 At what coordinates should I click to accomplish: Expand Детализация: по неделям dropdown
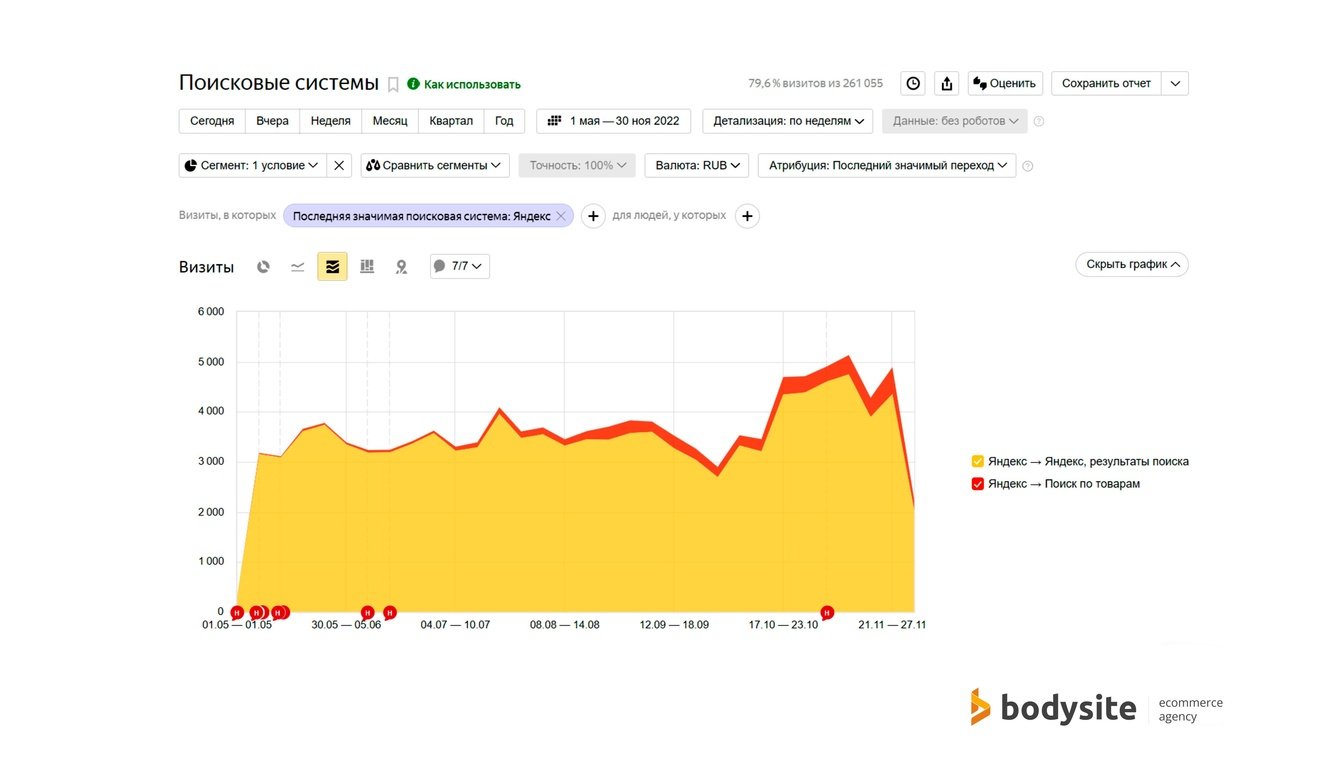coord(788,122)
